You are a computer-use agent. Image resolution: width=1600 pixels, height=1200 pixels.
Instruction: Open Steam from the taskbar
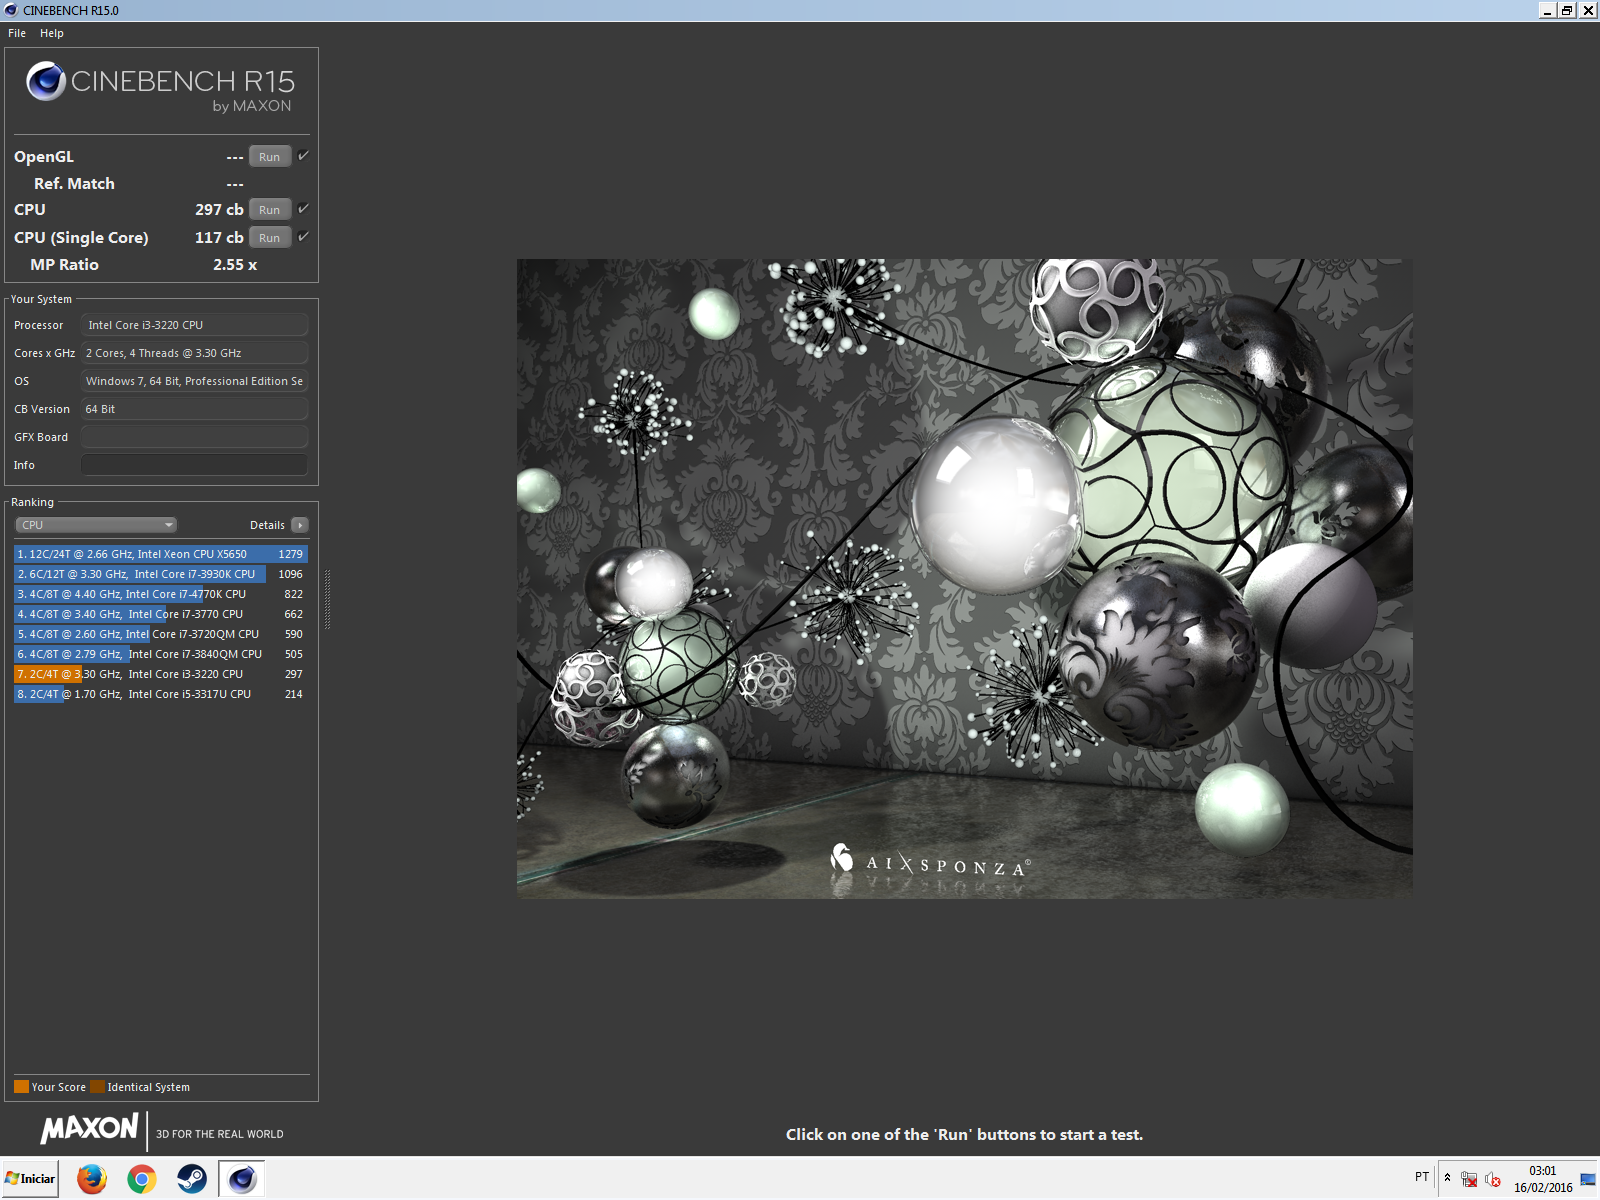pos(192,1179)
